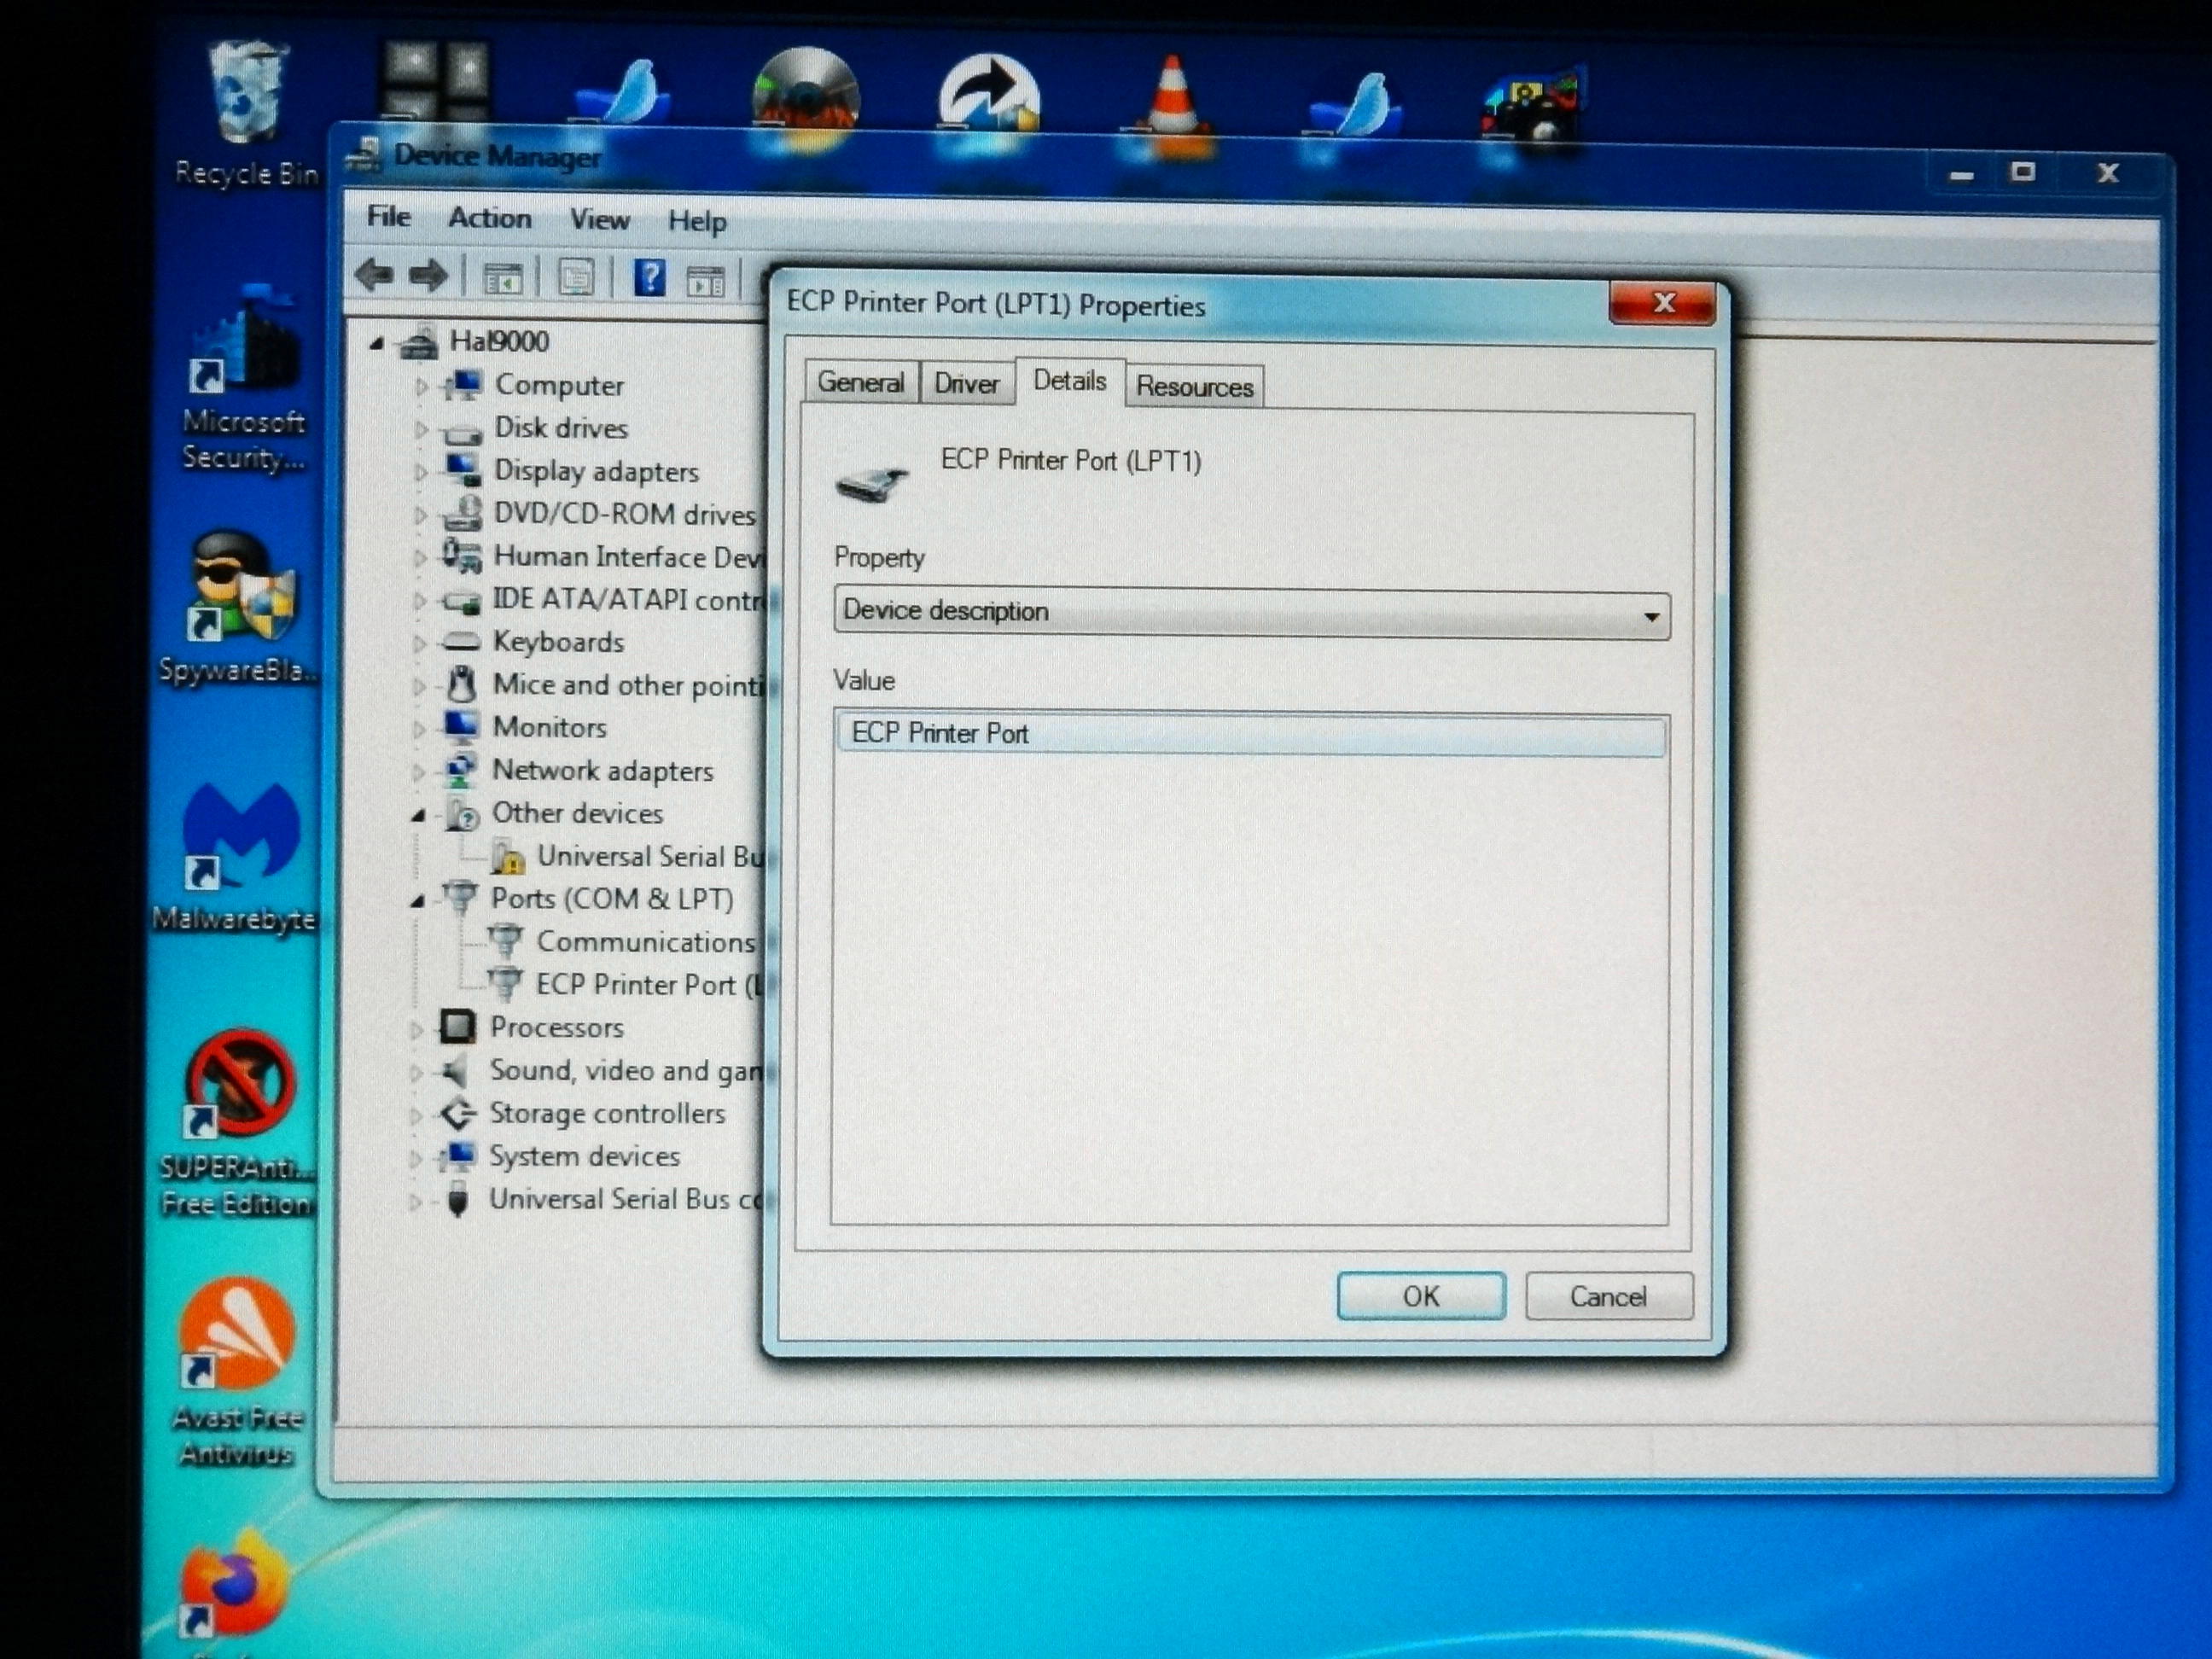Viewport: 2212px width, 1659px height.
Task: Select the Disk drives icon in tree
Action: 462,430
